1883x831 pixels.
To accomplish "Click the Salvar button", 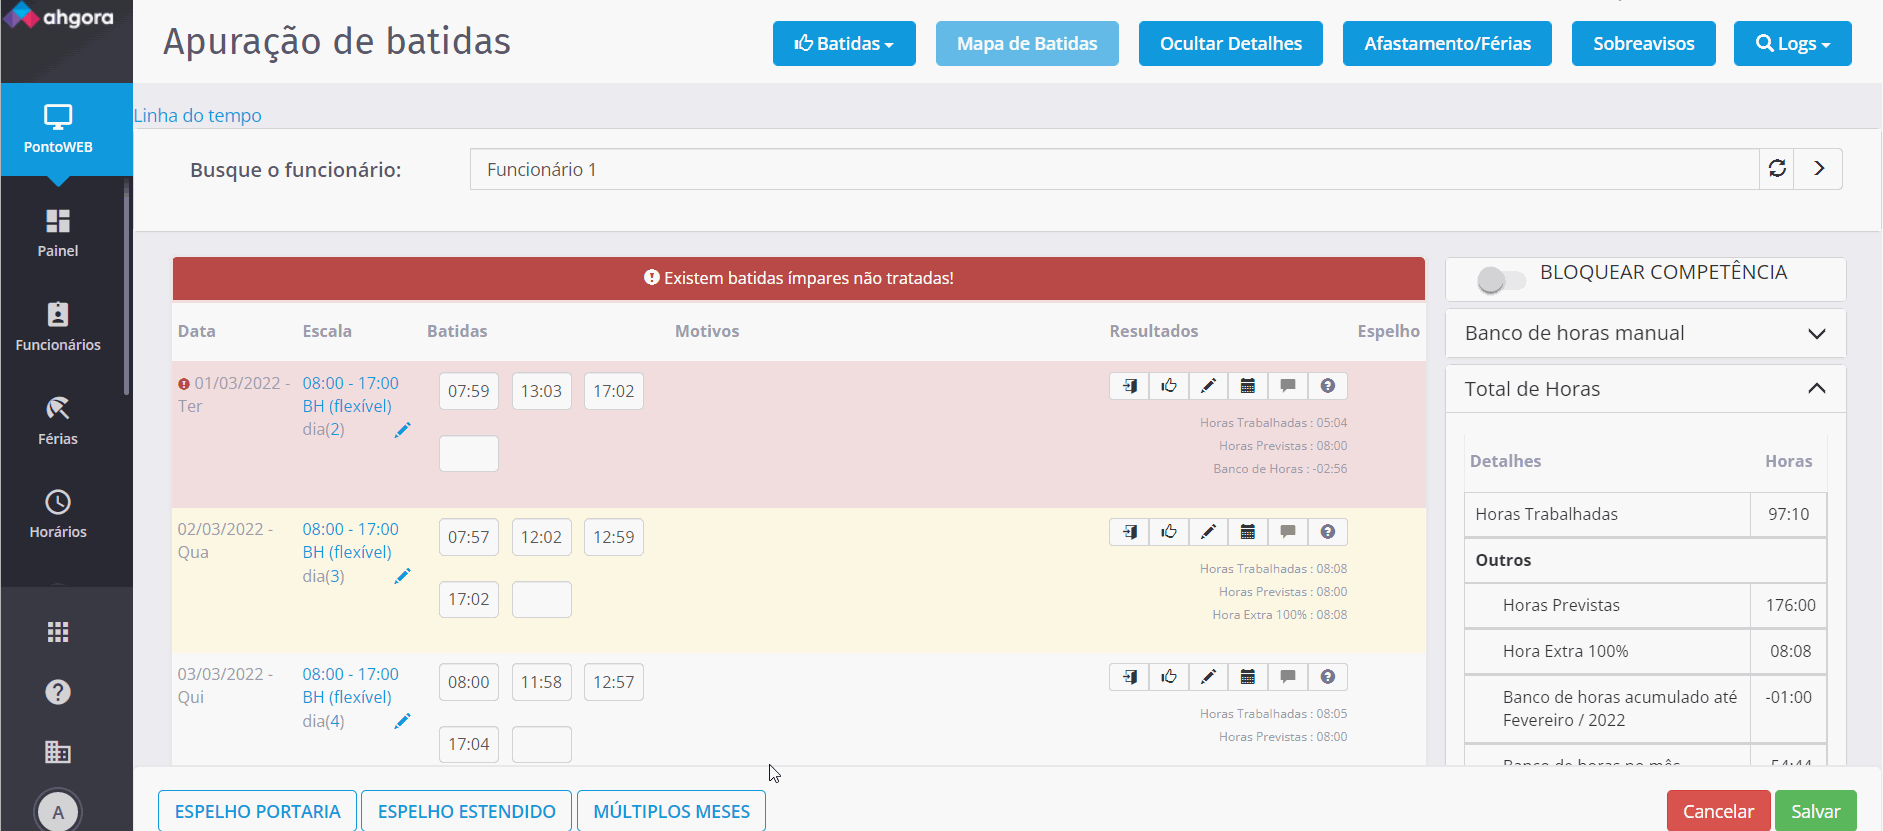I will pos(1815,811).
